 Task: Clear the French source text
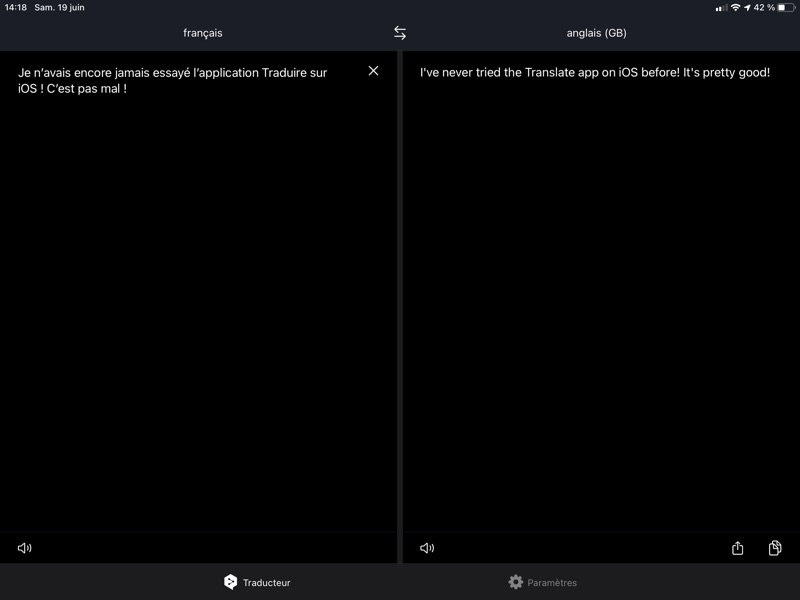(x=373, y=71)
